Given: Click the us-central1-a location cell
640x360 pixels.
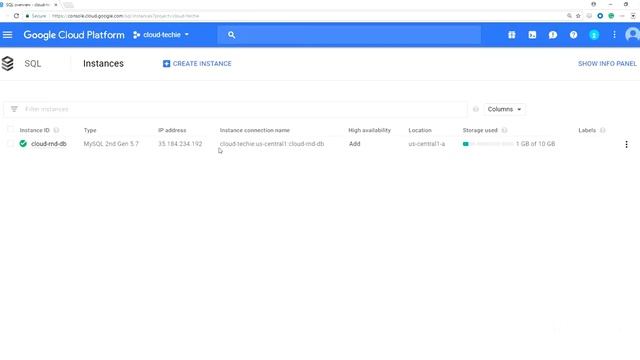Looking at the screenshot, I should [x=427, y=144].
